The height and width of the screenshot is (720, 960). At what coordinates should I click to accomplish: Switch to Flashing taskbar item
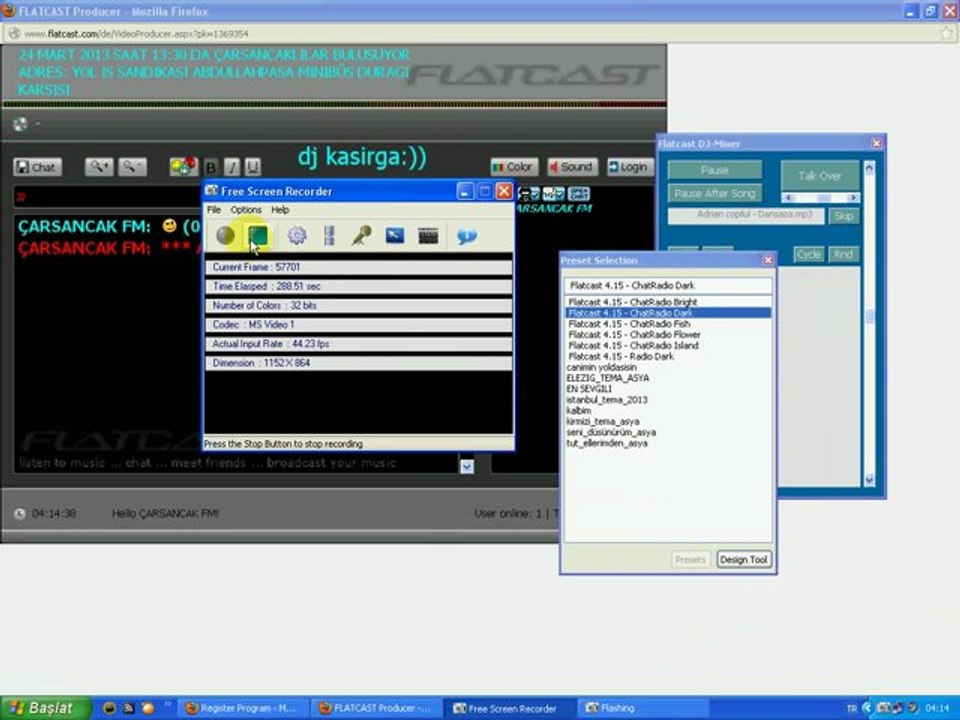tap(643, 708)
